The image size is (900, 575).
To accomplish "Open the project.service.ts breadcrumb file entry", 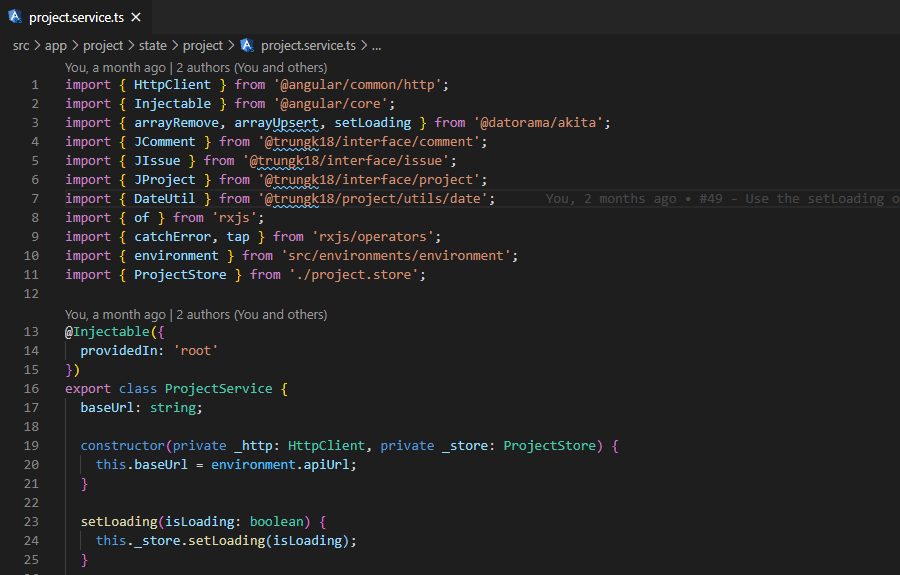I will coord(308,45).
